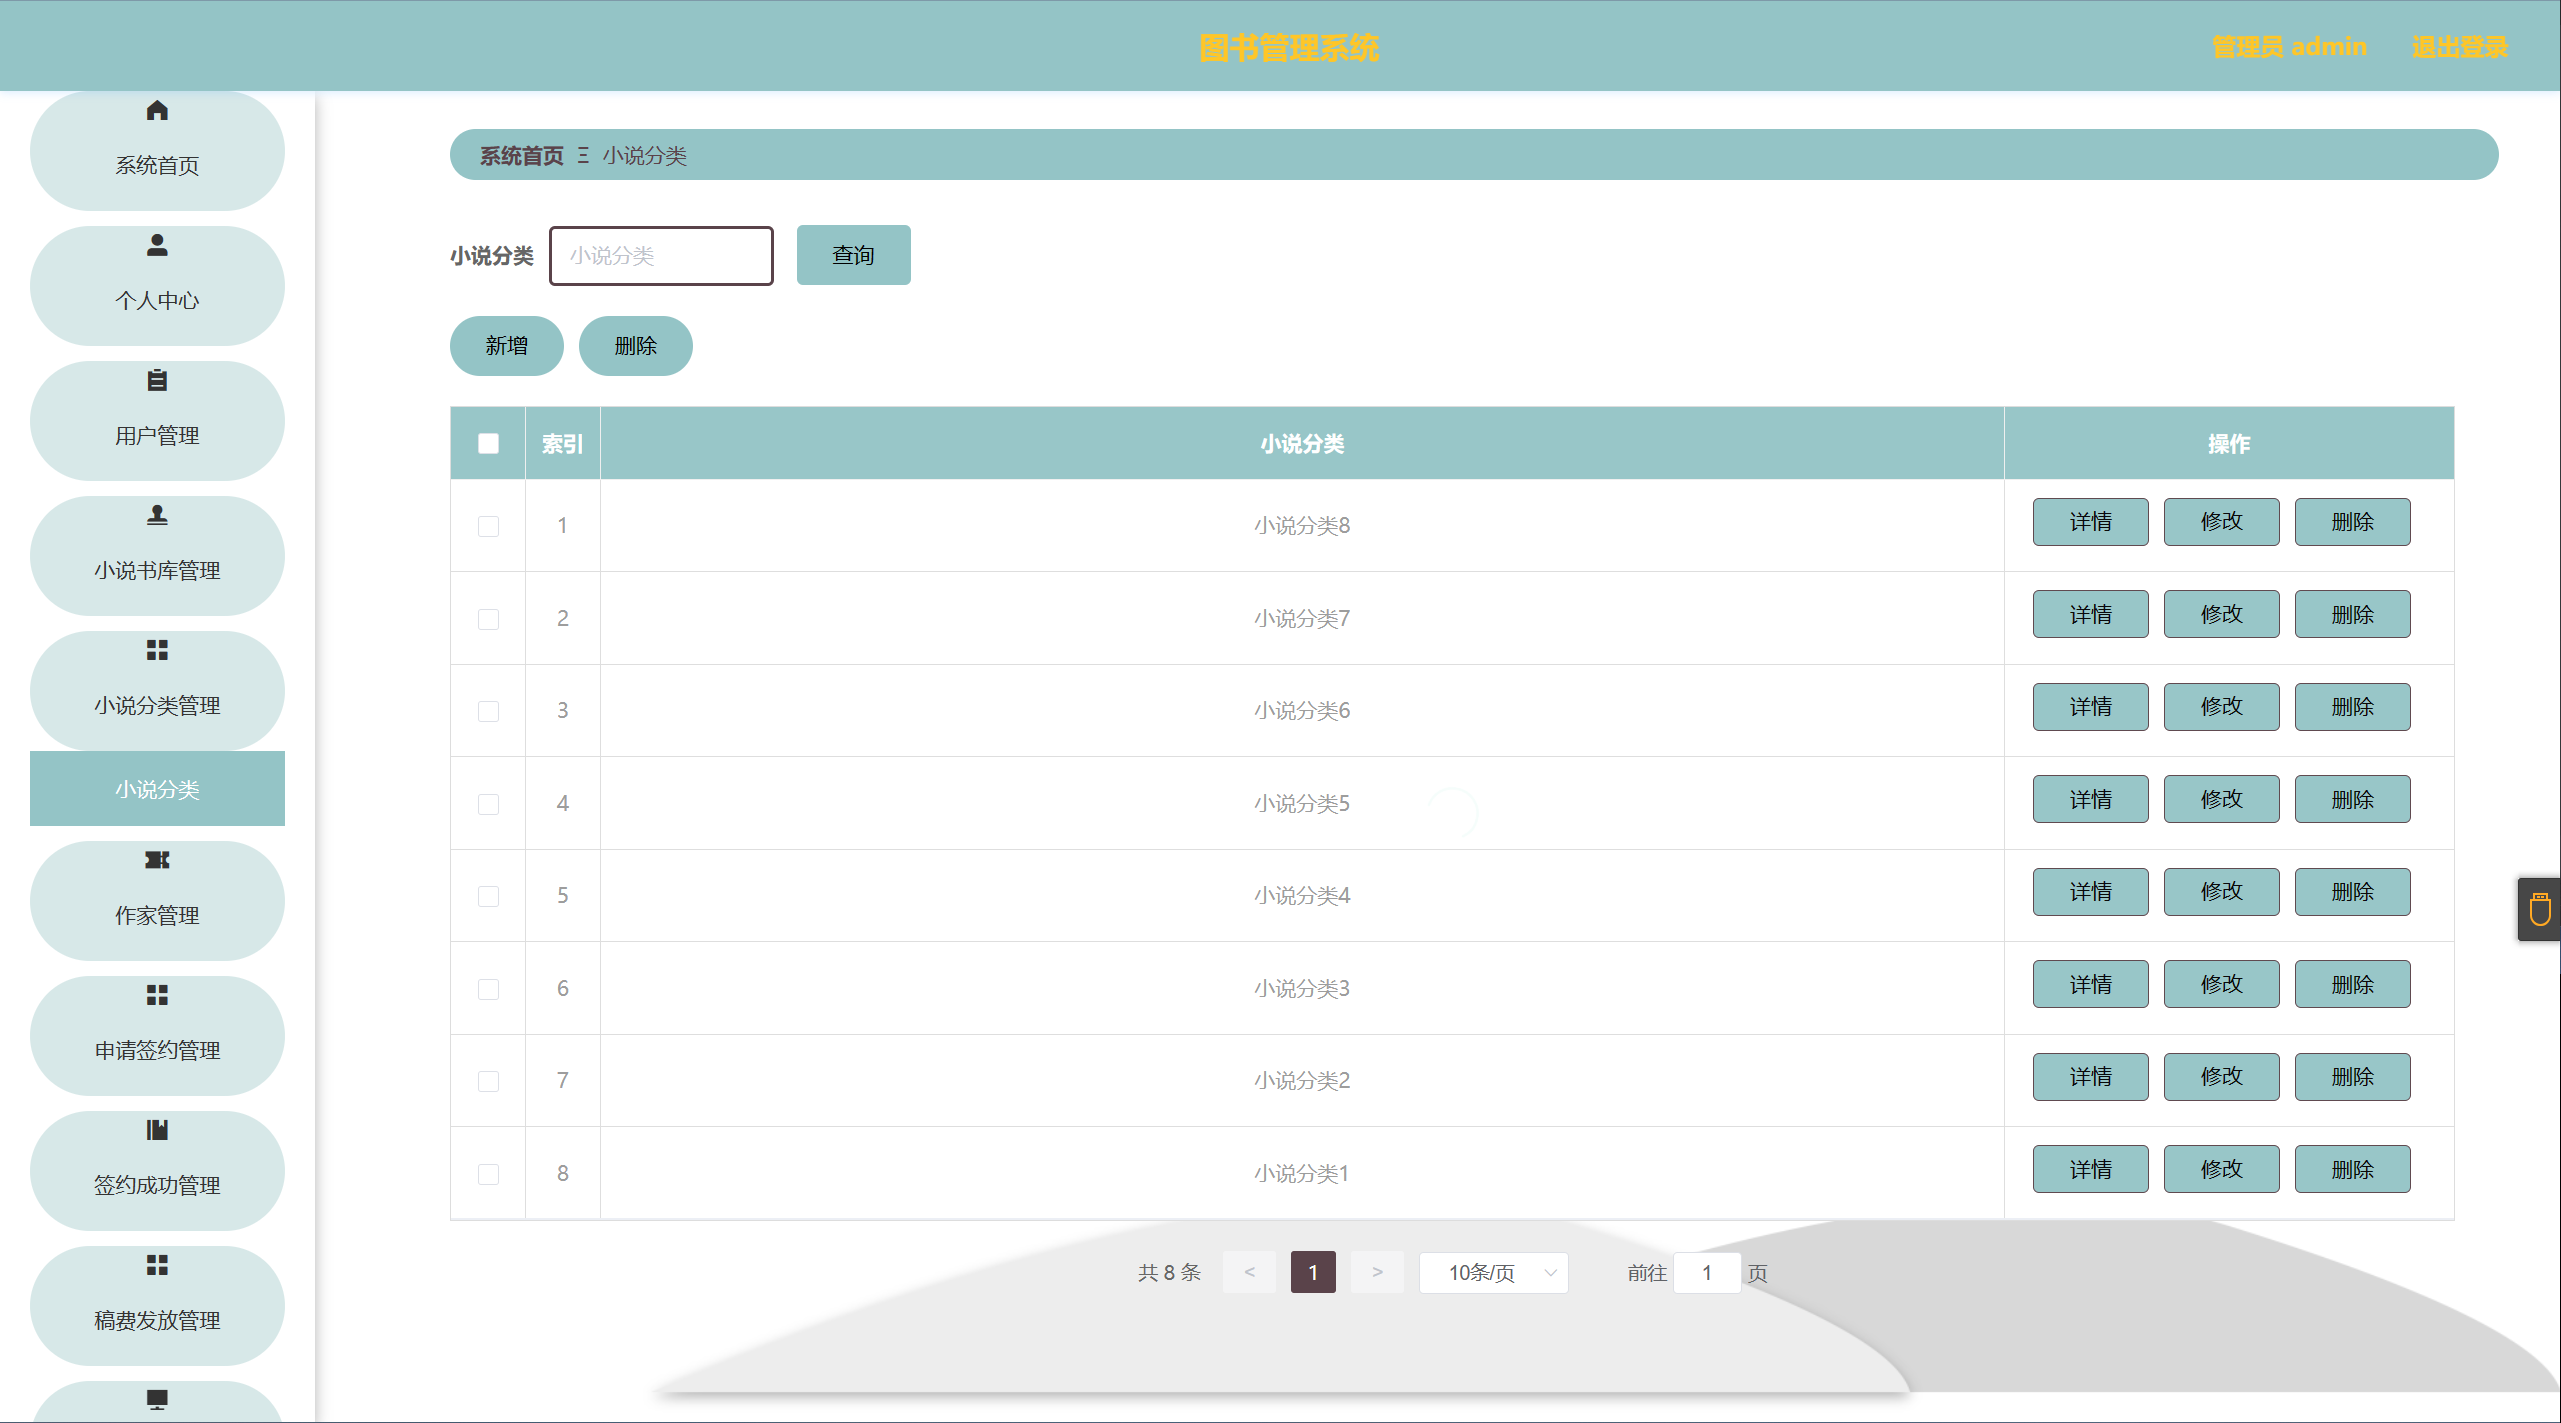Click 修改 for 小说分类7
The height and width of the screenshot is (1423, 2561).
tap(2221, 614)
